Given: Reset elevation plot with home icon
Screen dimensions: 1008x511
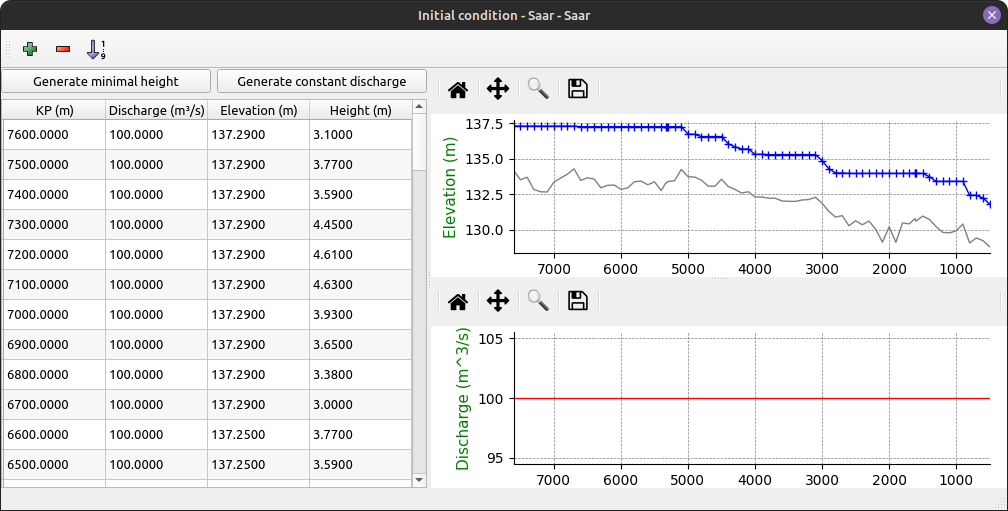Looking at the screenshot, I should click(x=458, y=89).
